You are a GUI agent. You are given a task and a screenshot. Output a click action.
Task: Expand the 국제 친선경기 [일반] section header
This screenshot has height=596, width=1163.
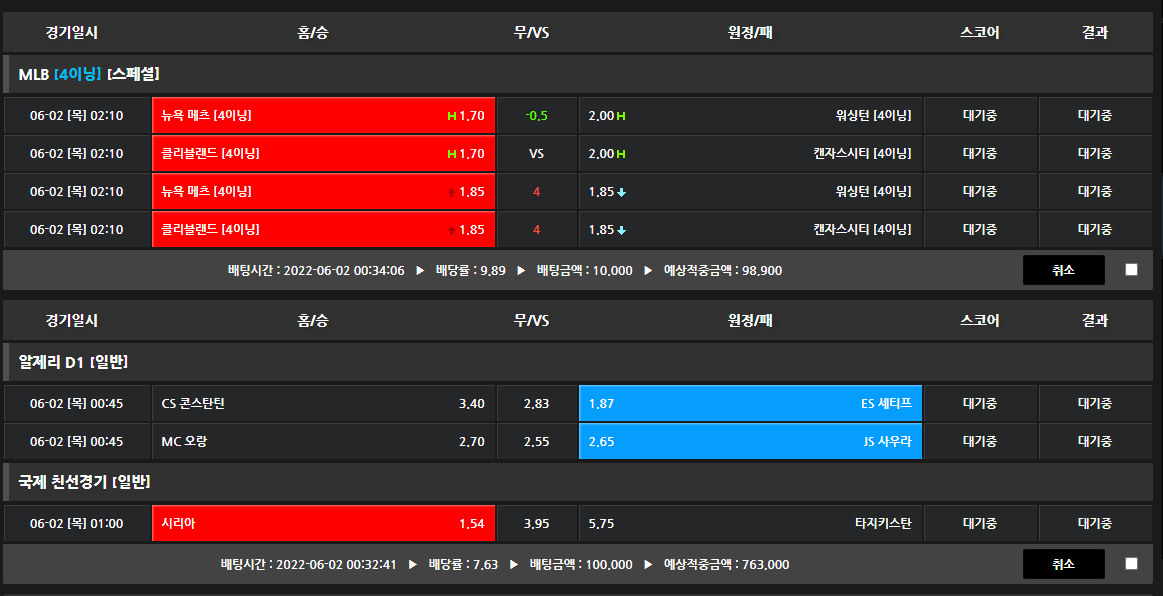click(84, 482)
